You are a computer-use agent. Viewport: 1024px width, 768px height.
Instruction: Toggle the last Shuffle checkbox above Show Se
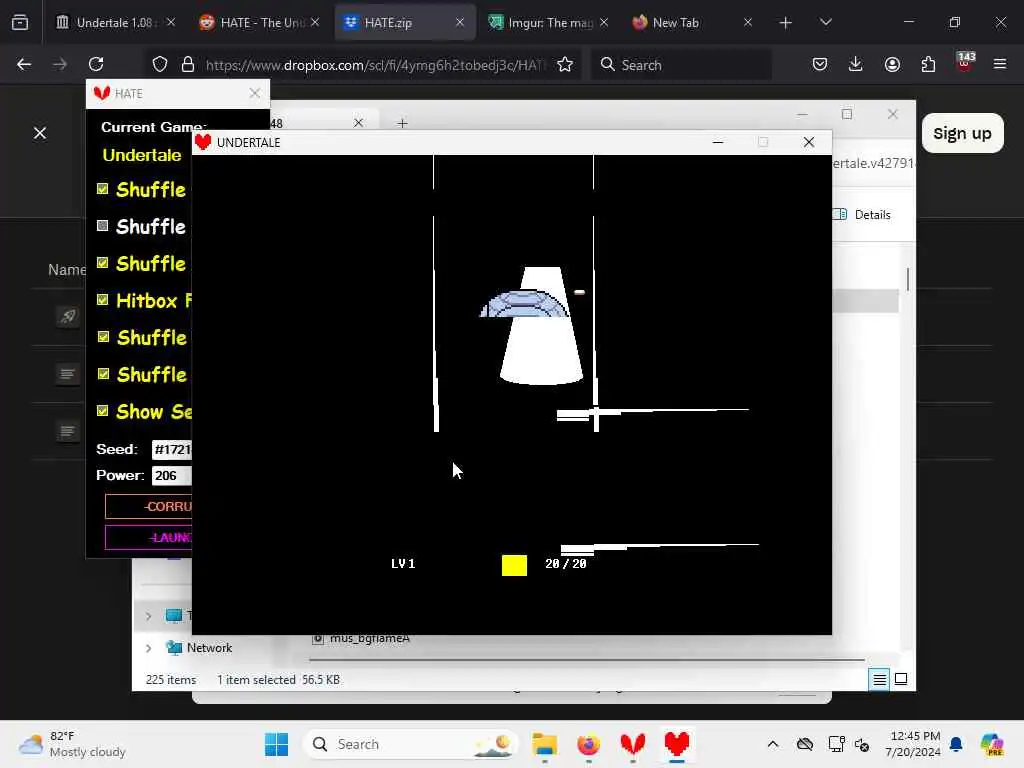(103, 374)
